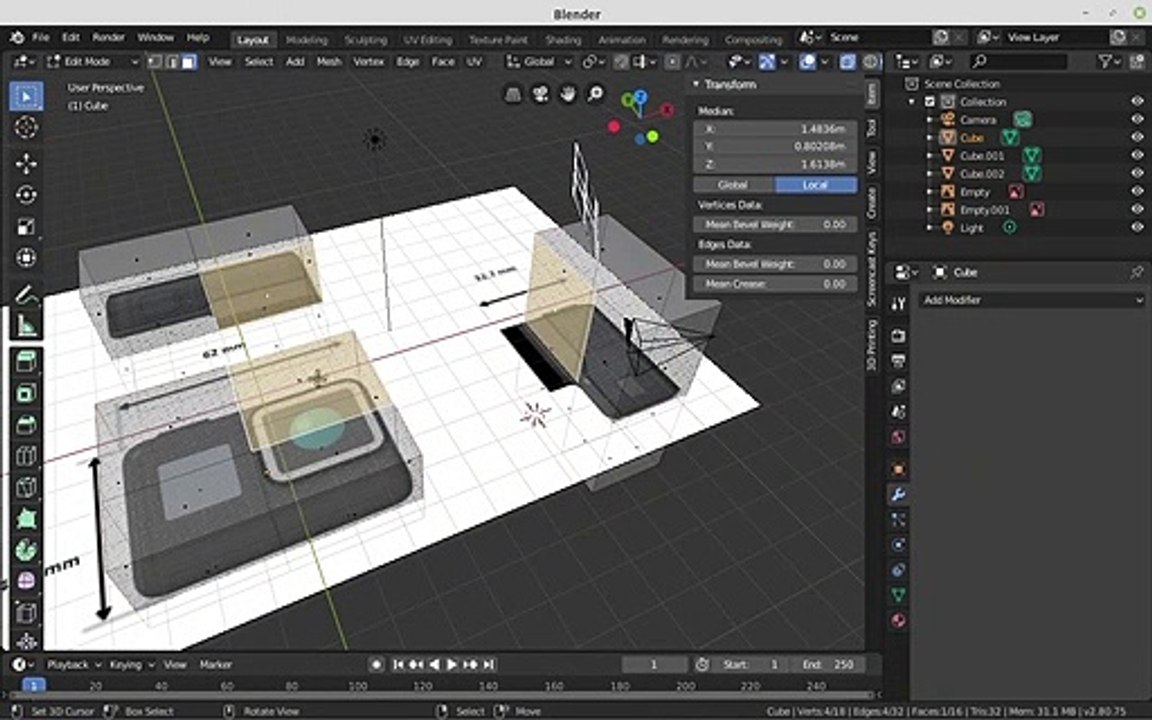
Task: Select the Bevel tool
Action: pos(26,425)
